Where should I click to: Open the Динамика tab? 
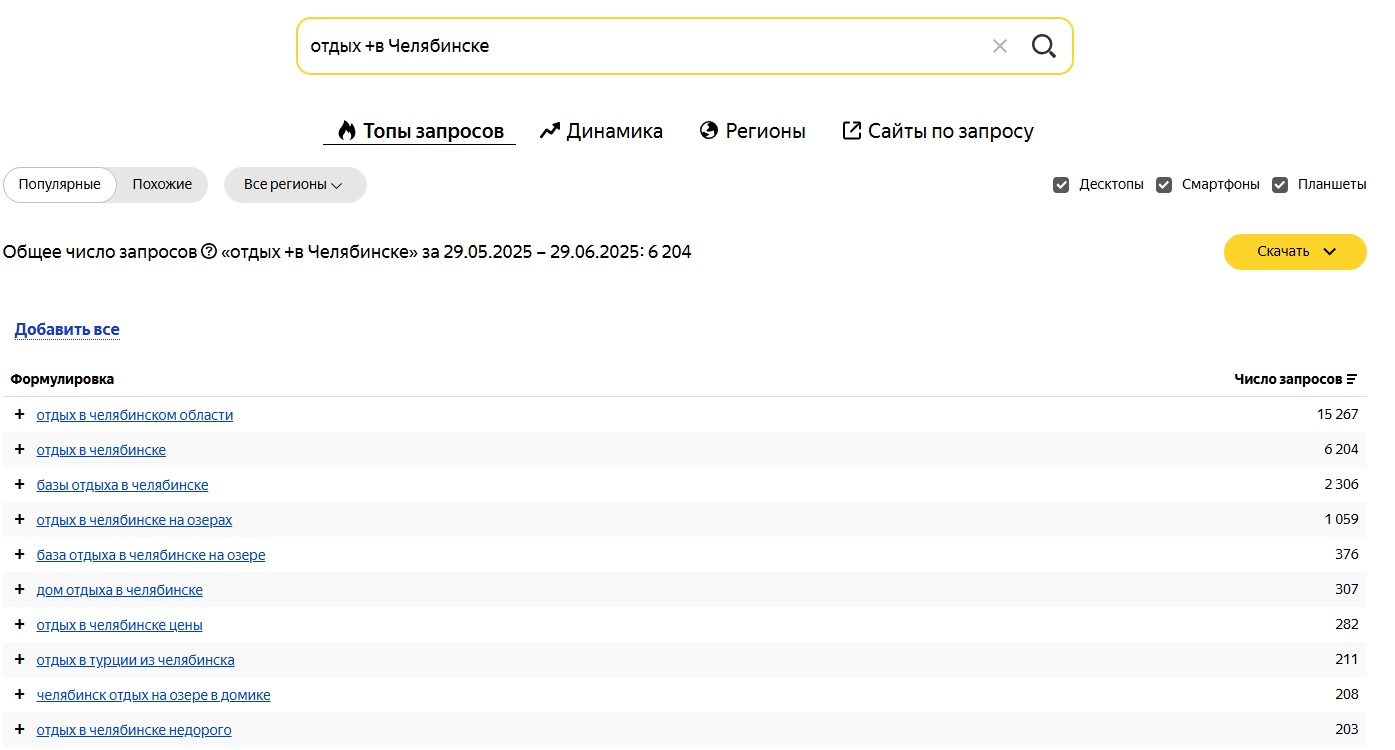601,131
